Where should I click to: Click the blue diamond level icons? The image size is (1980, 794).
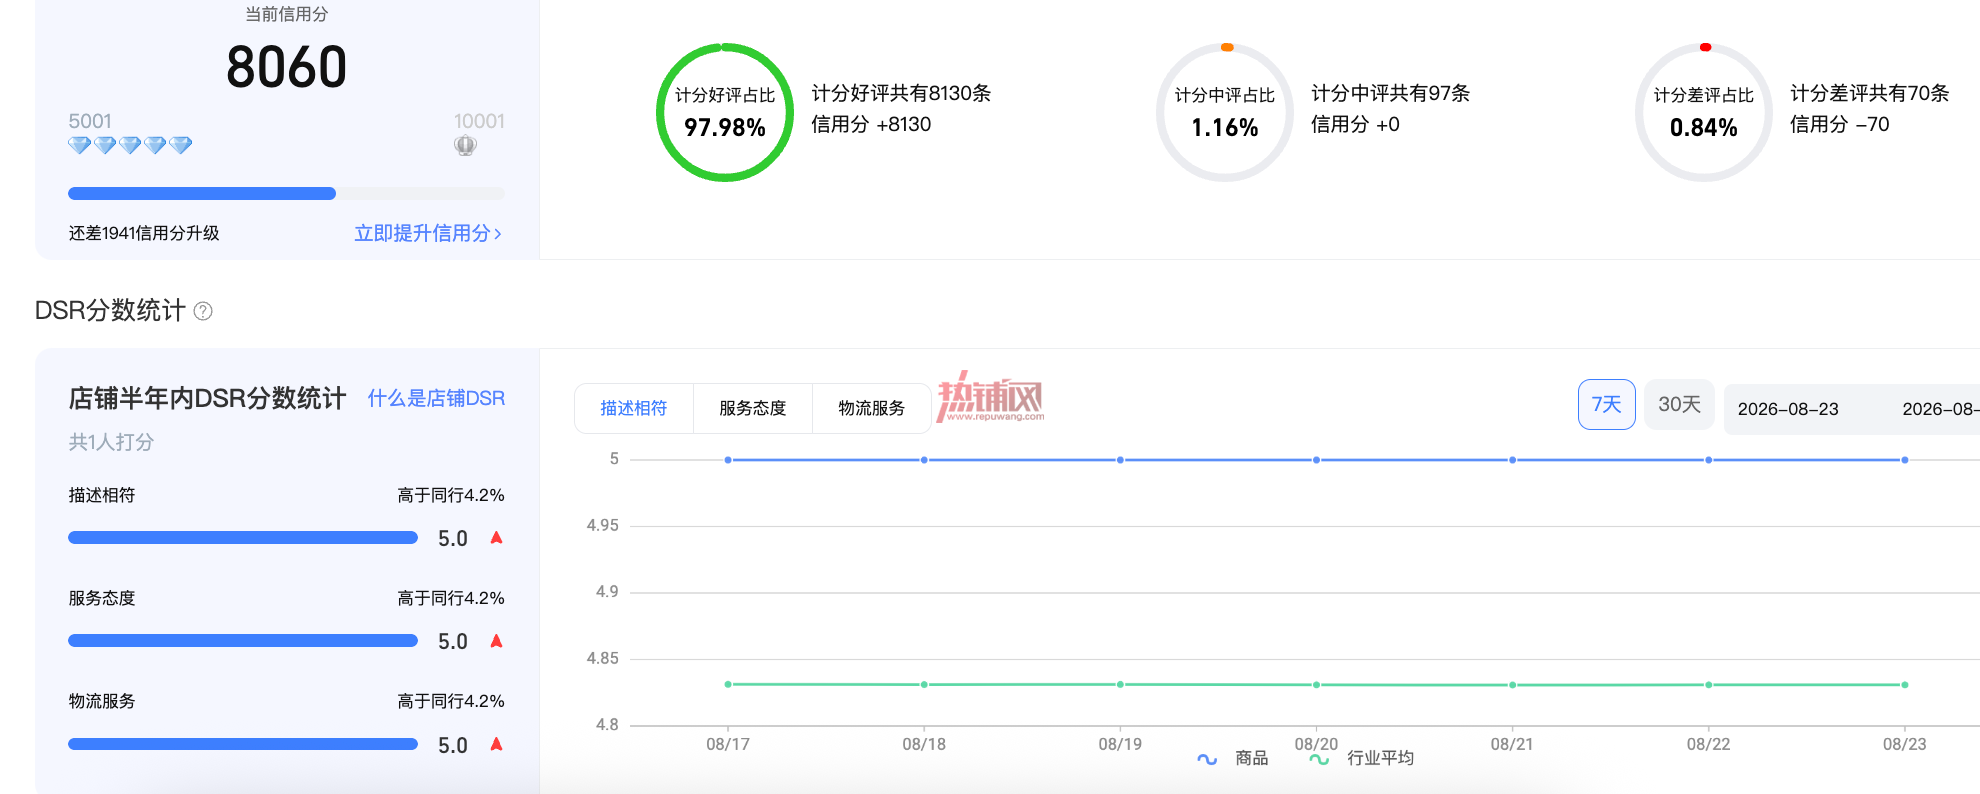(x=130, y=145)
